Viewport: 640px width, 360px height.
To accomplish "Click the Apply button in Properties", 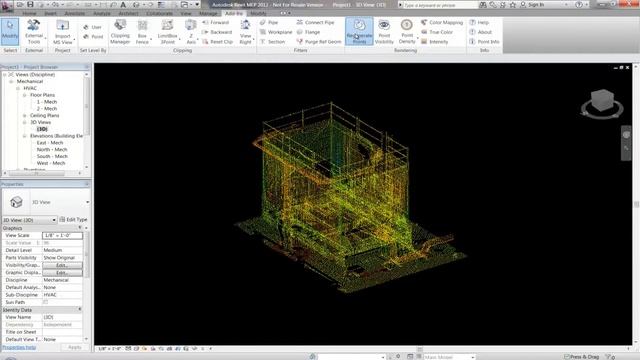I will tap(75, 347).
